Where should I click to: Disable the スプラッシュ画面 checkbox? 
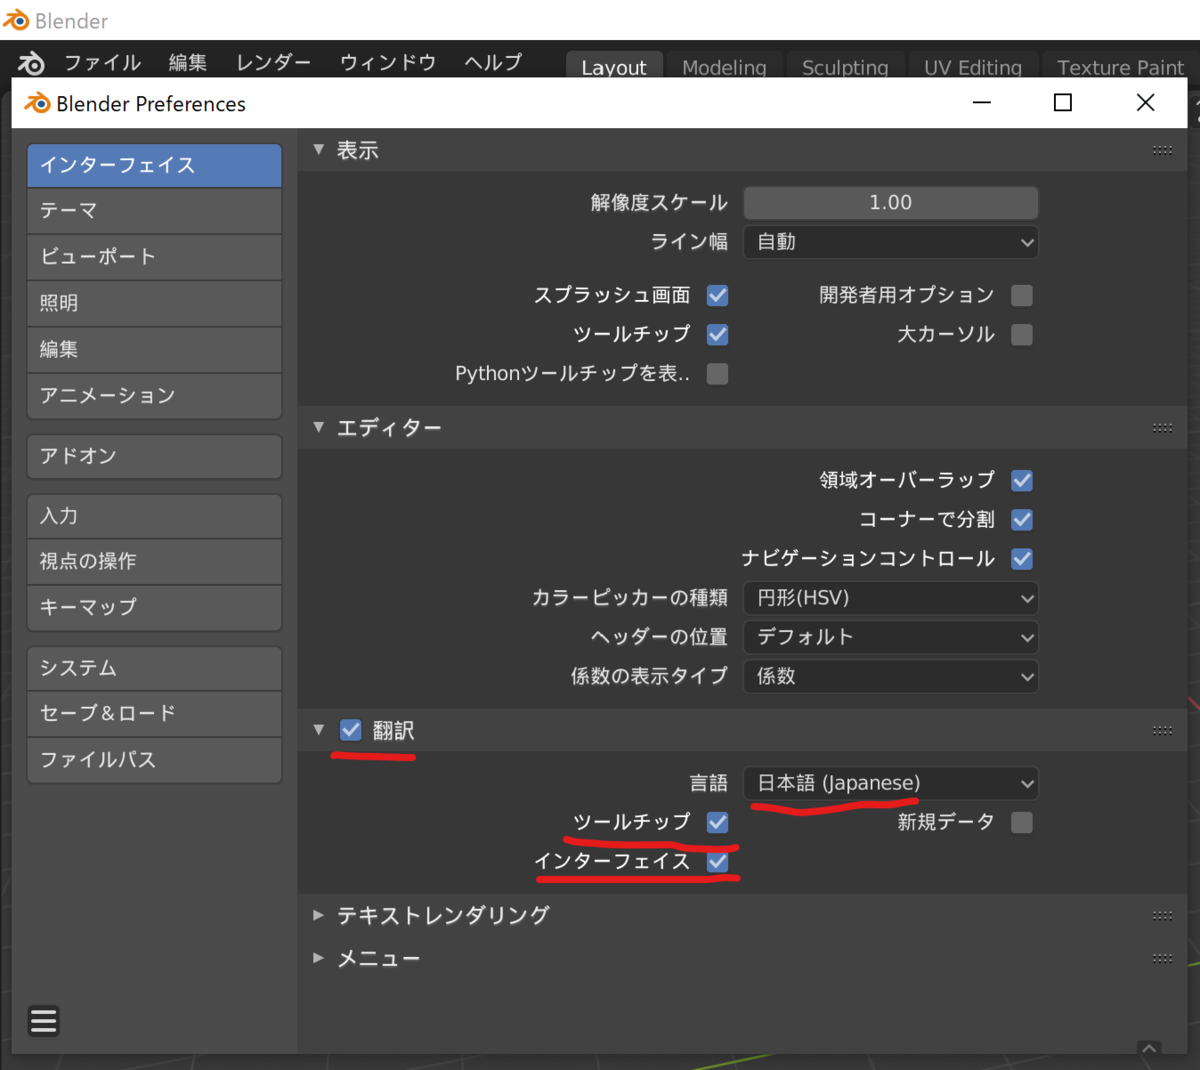(718, 296)
